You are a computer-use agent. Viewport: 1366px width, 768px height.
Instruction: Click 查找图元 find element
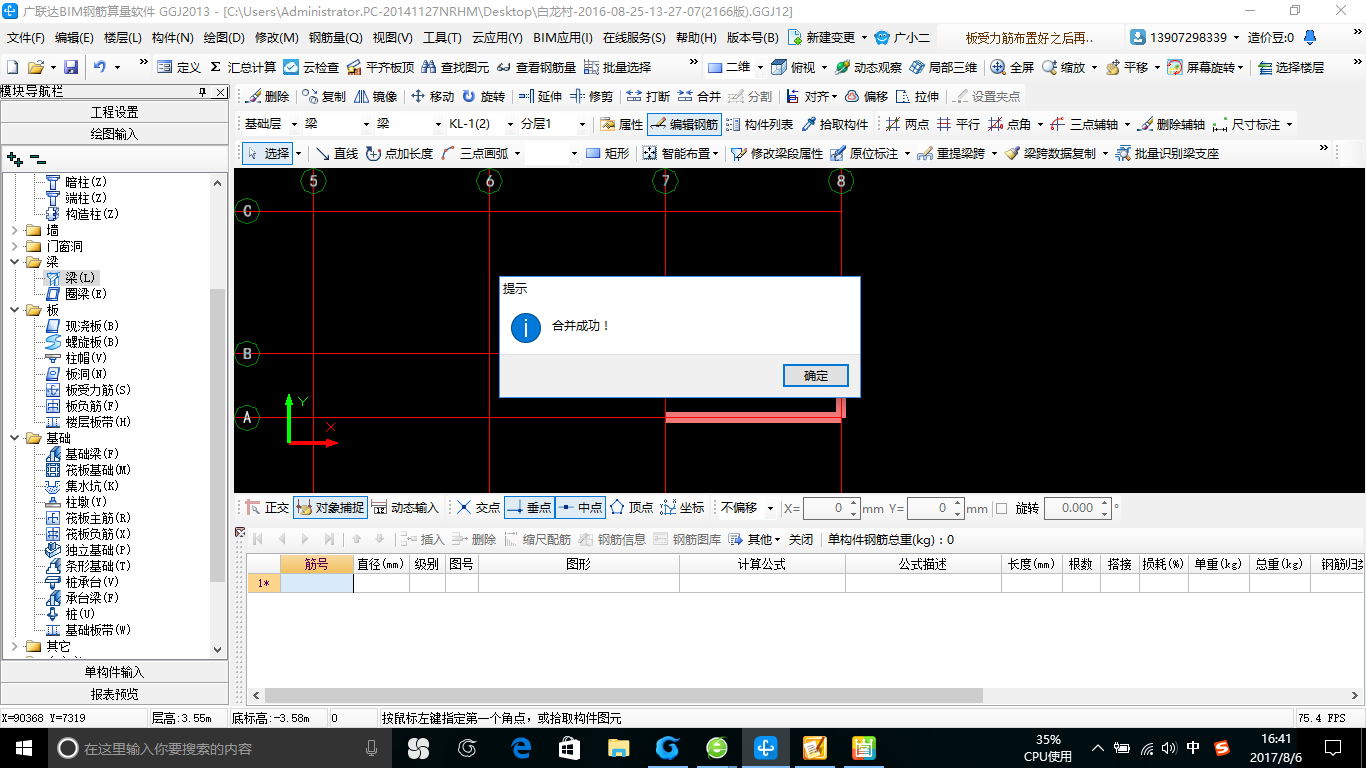point(455,67)
